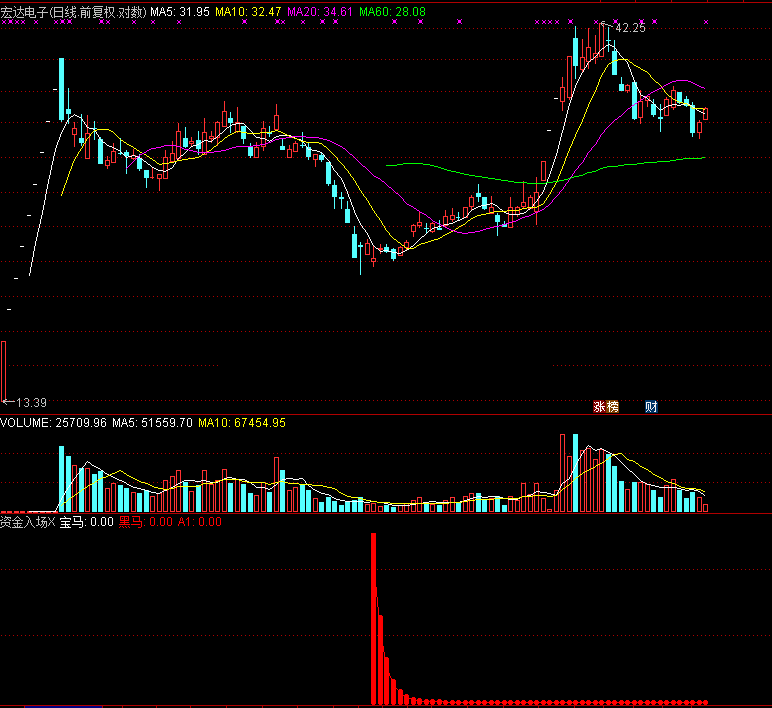This screenshot has height=708, width=772.
Task: Click the stock title 宏达电子(日线.前复权.对数)
Action: [74, 12]
